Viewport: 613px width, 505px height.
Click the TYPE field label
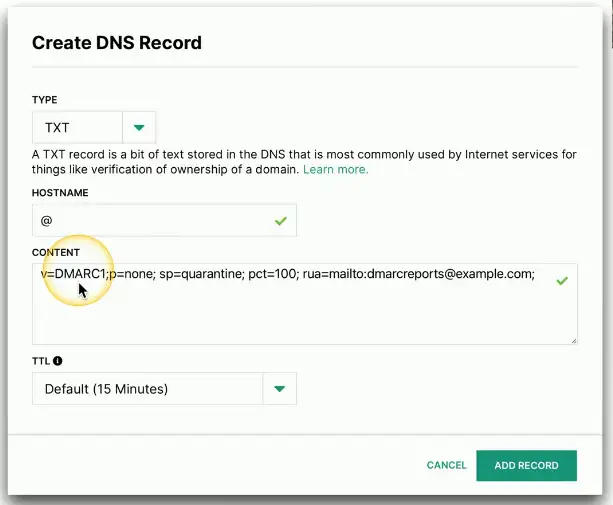pos(45,100)
